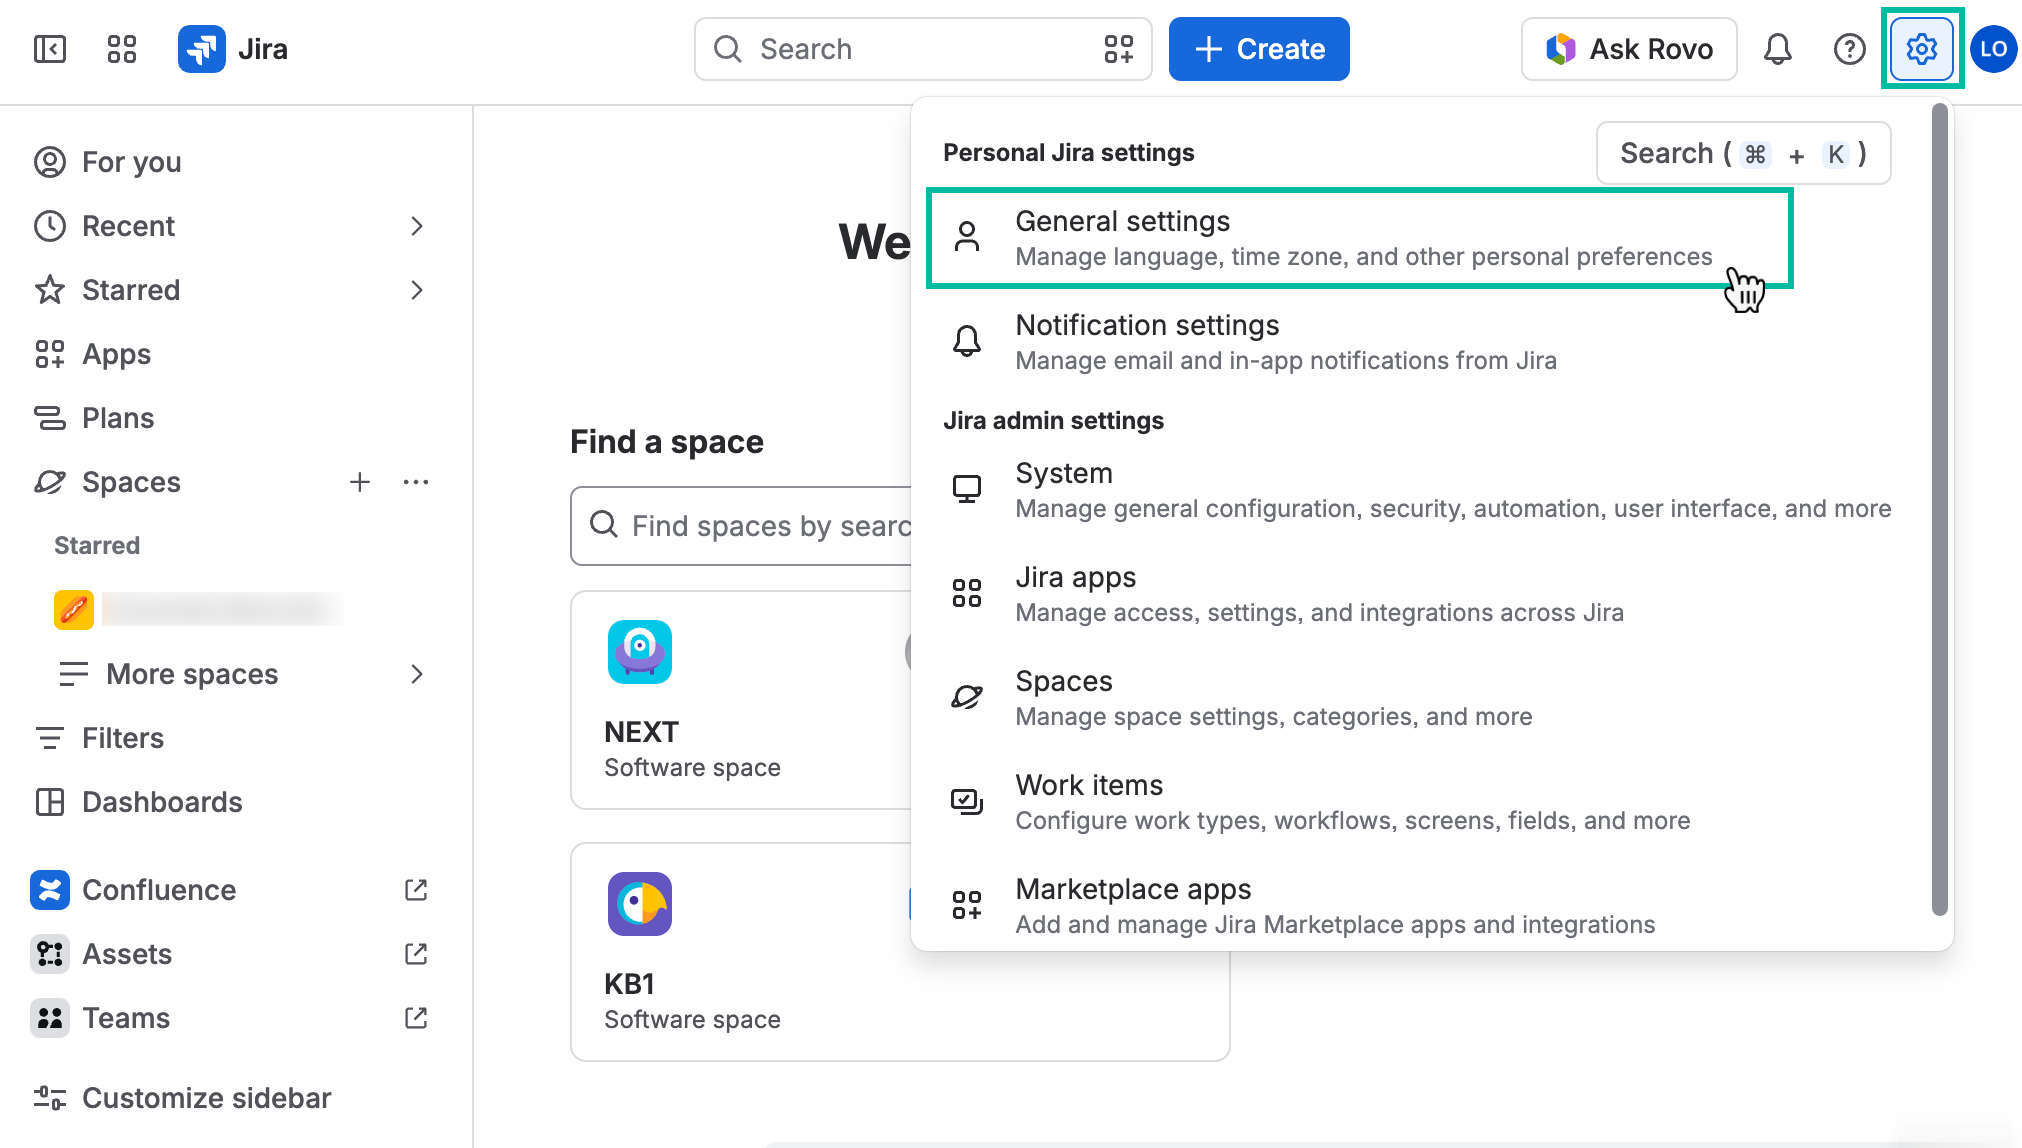Open Dashboards in the sidebar

tap(162, 802)
